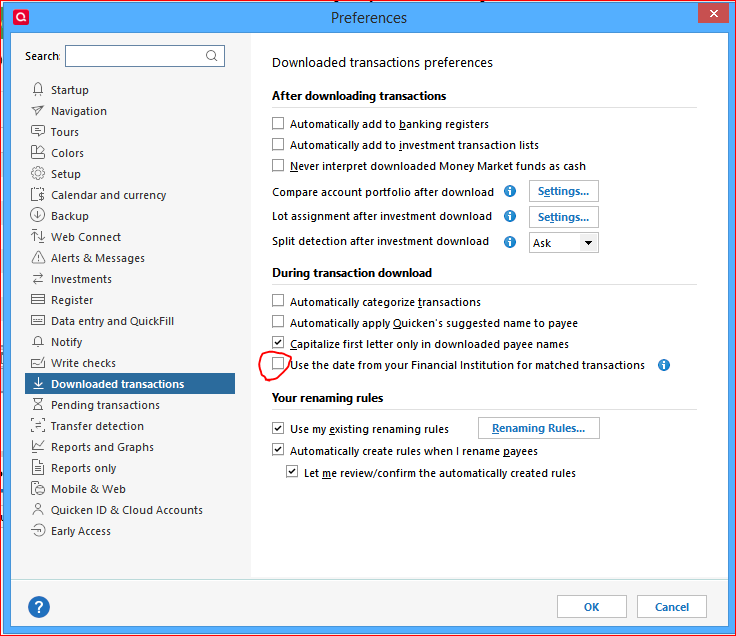This screenshot has width=736, height=636.
Task: Click info icon for Lot assignment
Action: click(510, 216)
